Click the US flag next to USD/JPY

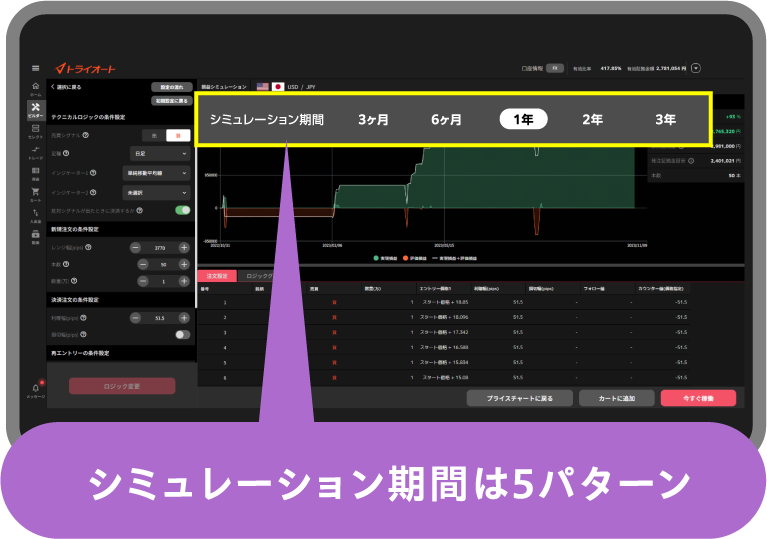tap(263, 87)
